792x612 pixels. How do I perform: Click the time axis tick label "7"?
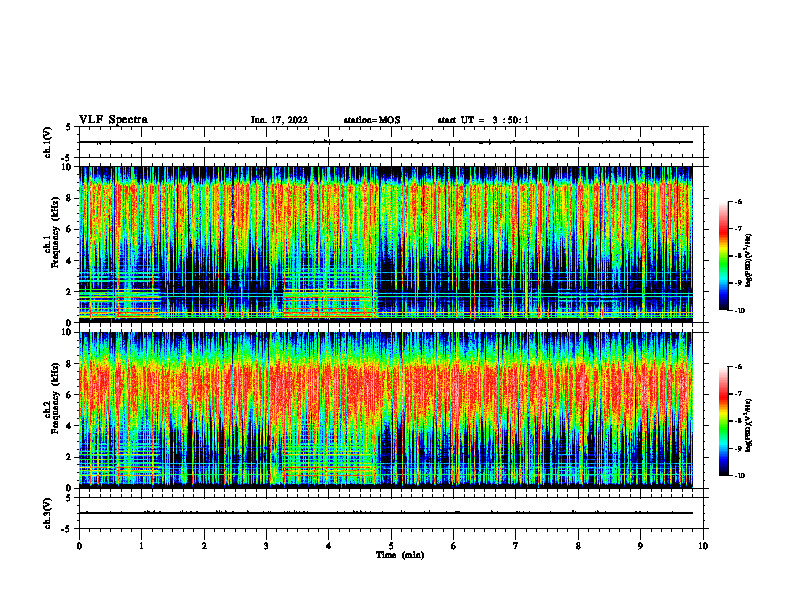pos(516,546)
